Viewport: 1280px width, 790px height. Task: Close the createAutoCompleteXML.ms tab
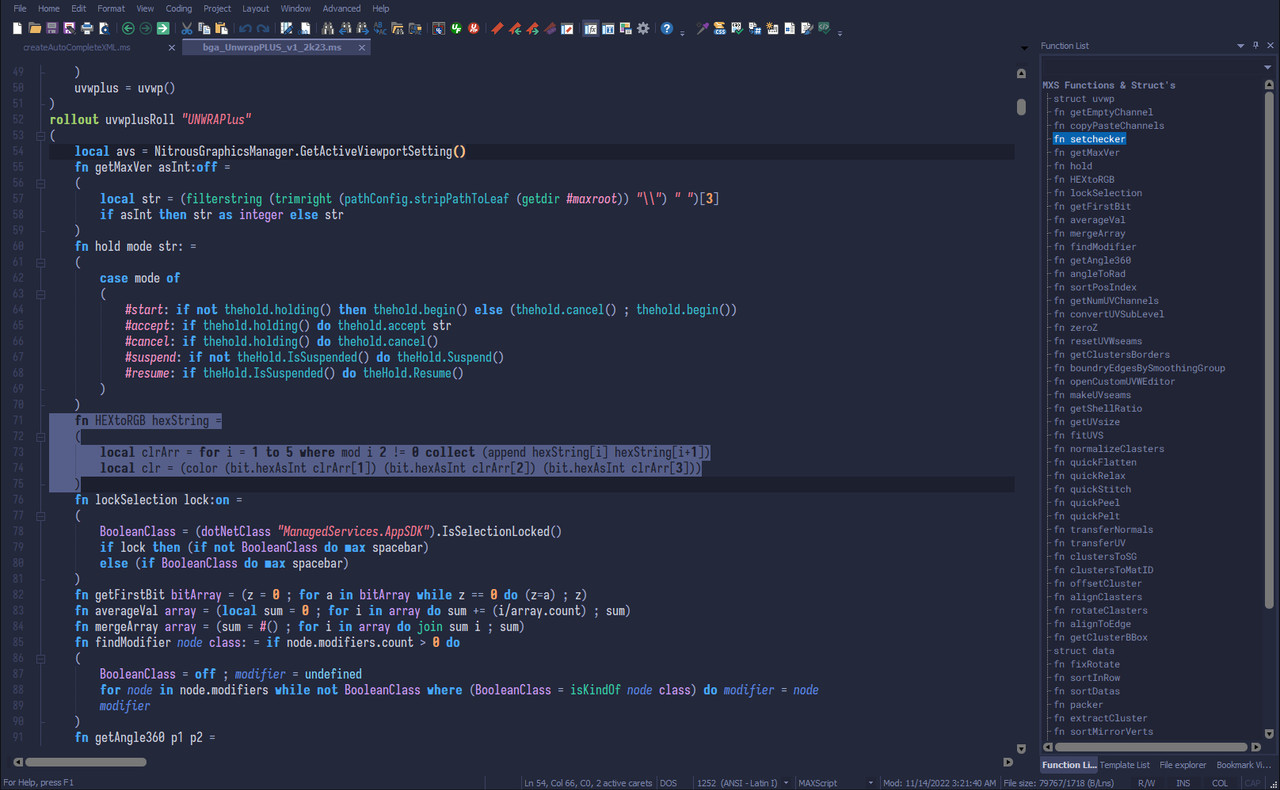(x=171, y=47)
